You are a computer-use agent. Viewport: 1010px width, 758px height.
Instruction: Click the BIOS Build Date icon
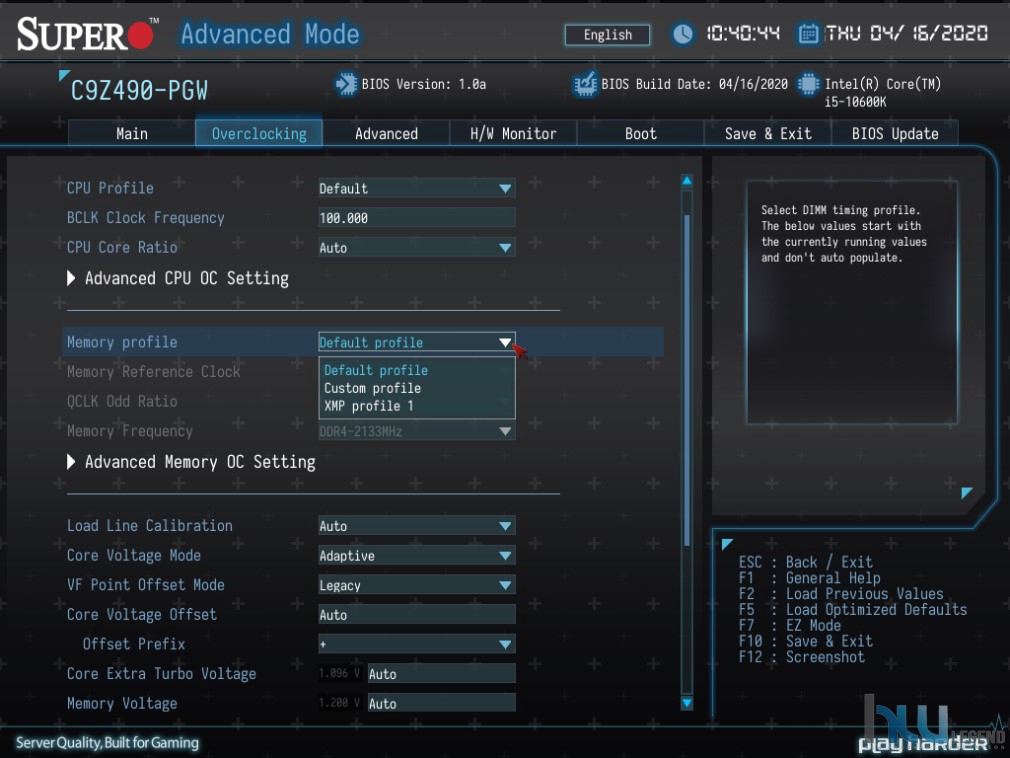pos(585,84)
